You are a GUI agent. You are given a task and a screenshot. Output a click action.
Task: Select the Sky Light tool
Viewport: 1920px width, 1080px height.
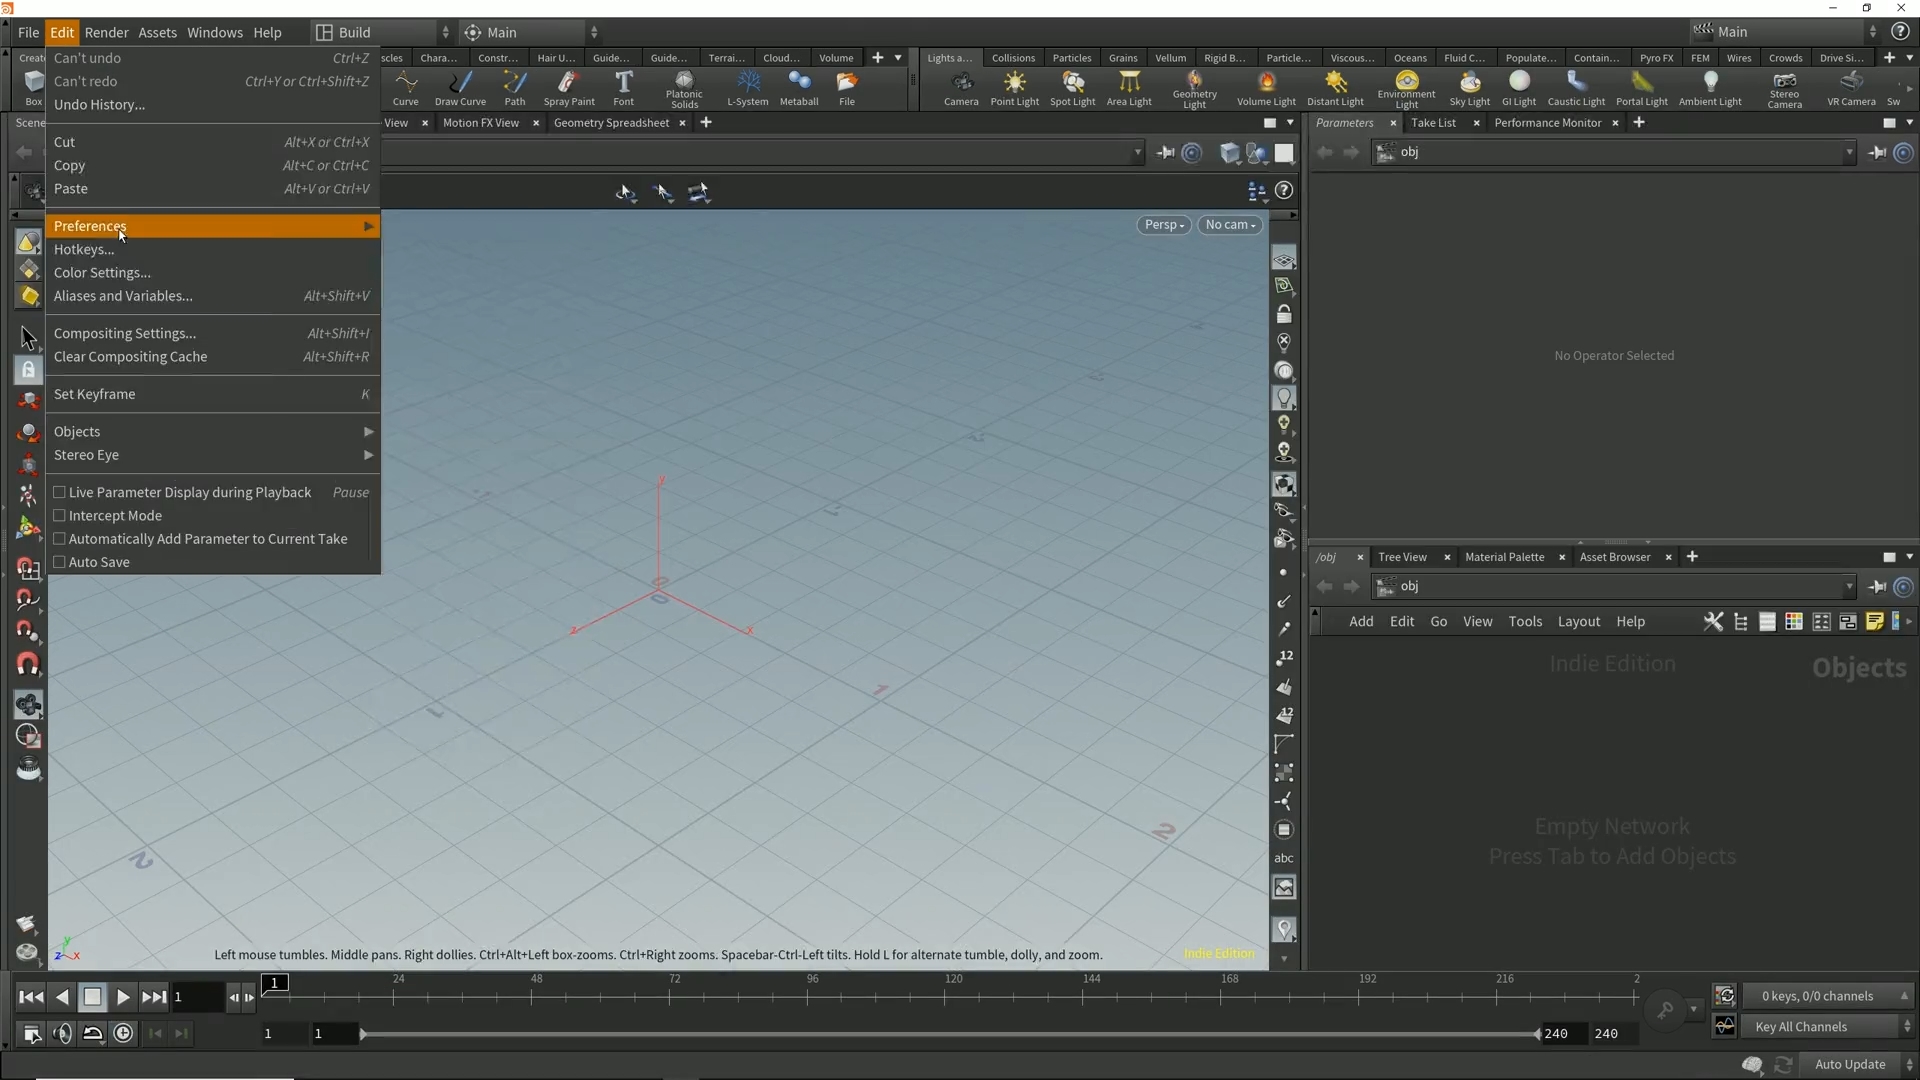(1469, 87)
